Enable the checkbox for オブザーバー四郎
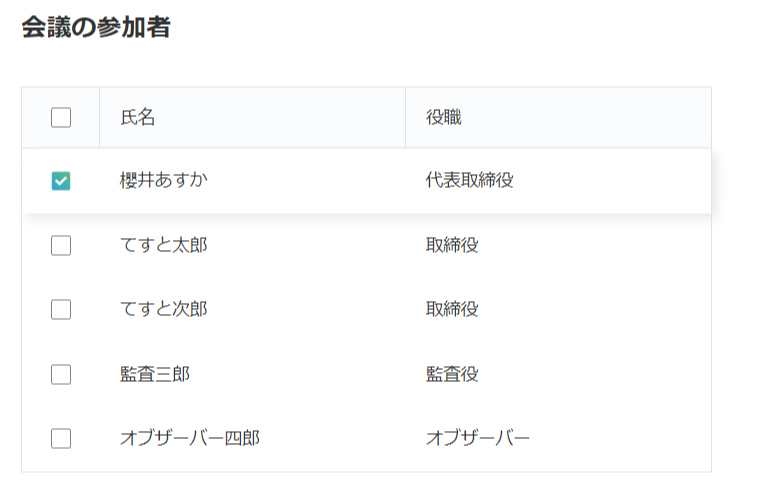Screen dimensions: 762x497 pyautogui.click(x=61, y=438)
